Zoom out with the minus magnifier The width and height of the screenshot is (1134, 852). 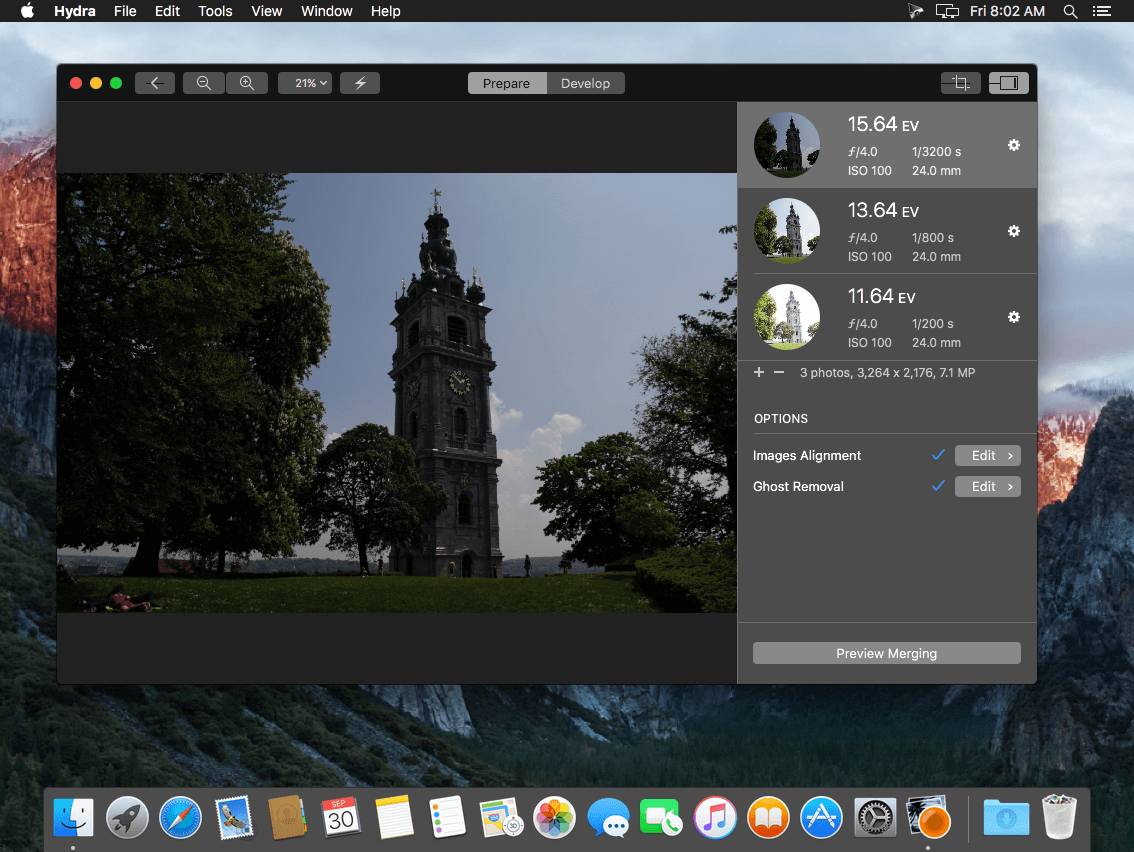(x=204, y=83)
